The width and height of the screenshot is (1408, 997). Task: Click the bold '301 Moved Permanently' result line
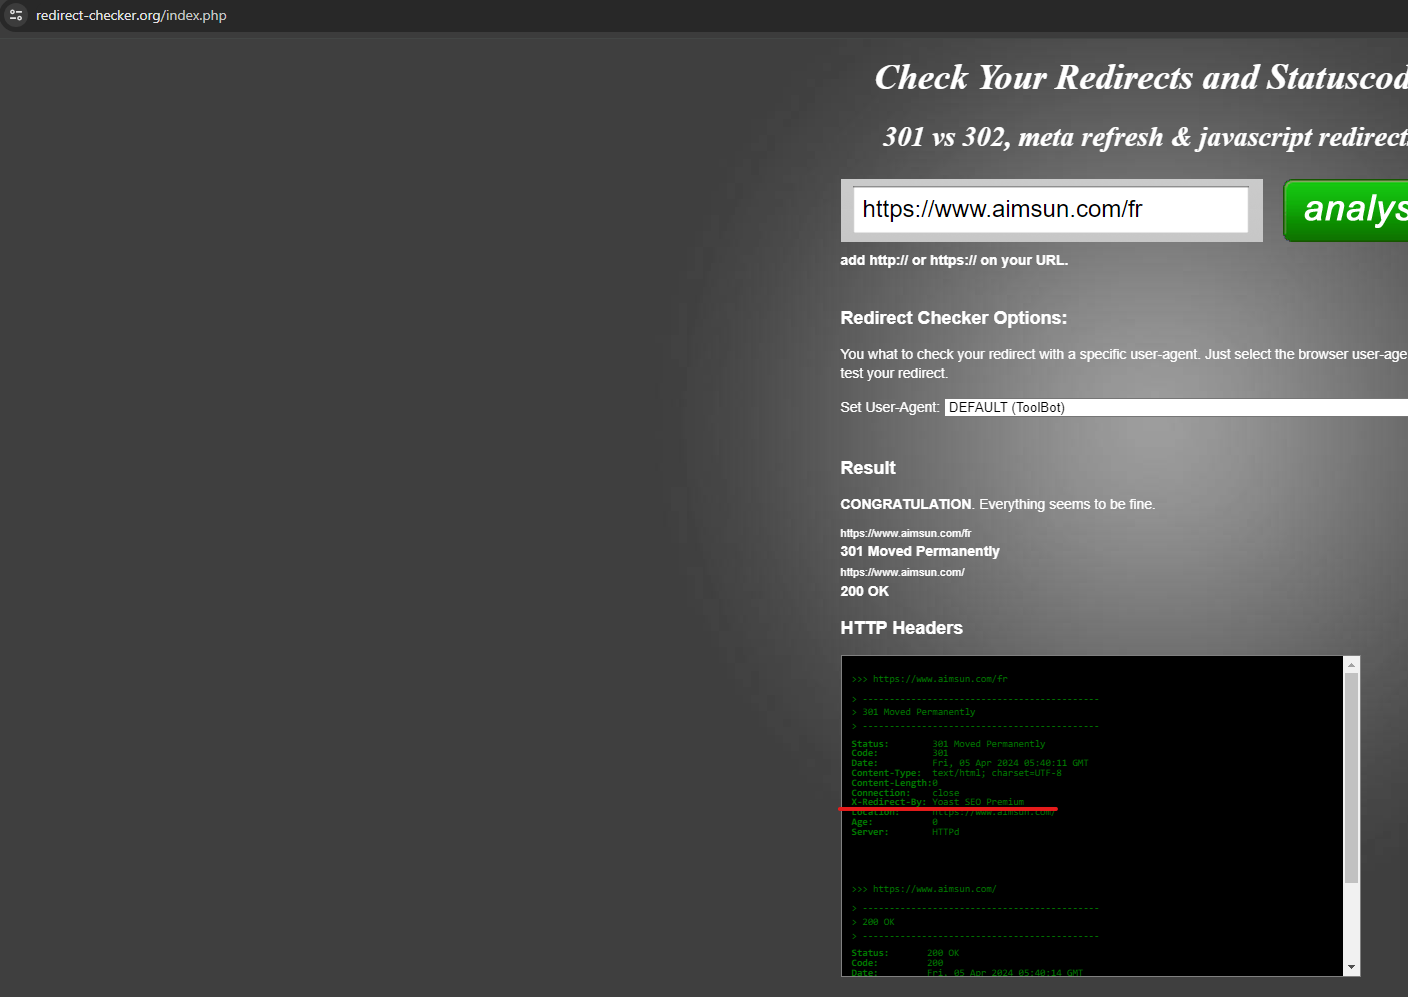[x=920, y=551]
